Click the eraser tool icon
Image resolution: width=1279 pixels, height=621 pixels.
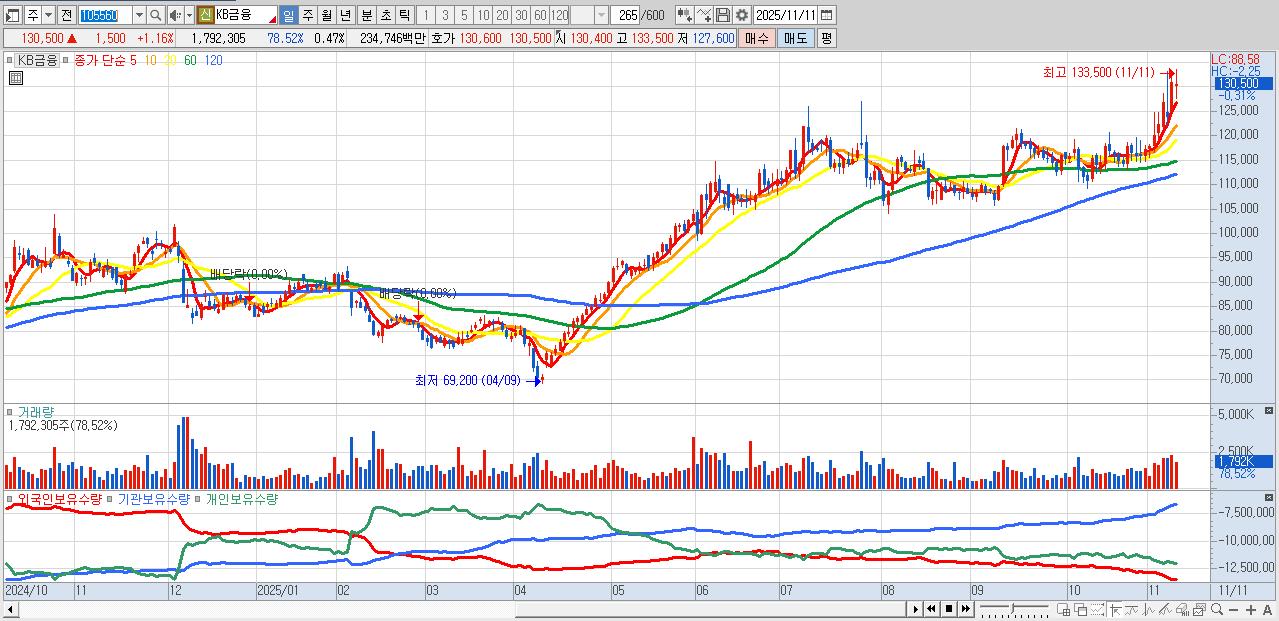coord(1182,609)
